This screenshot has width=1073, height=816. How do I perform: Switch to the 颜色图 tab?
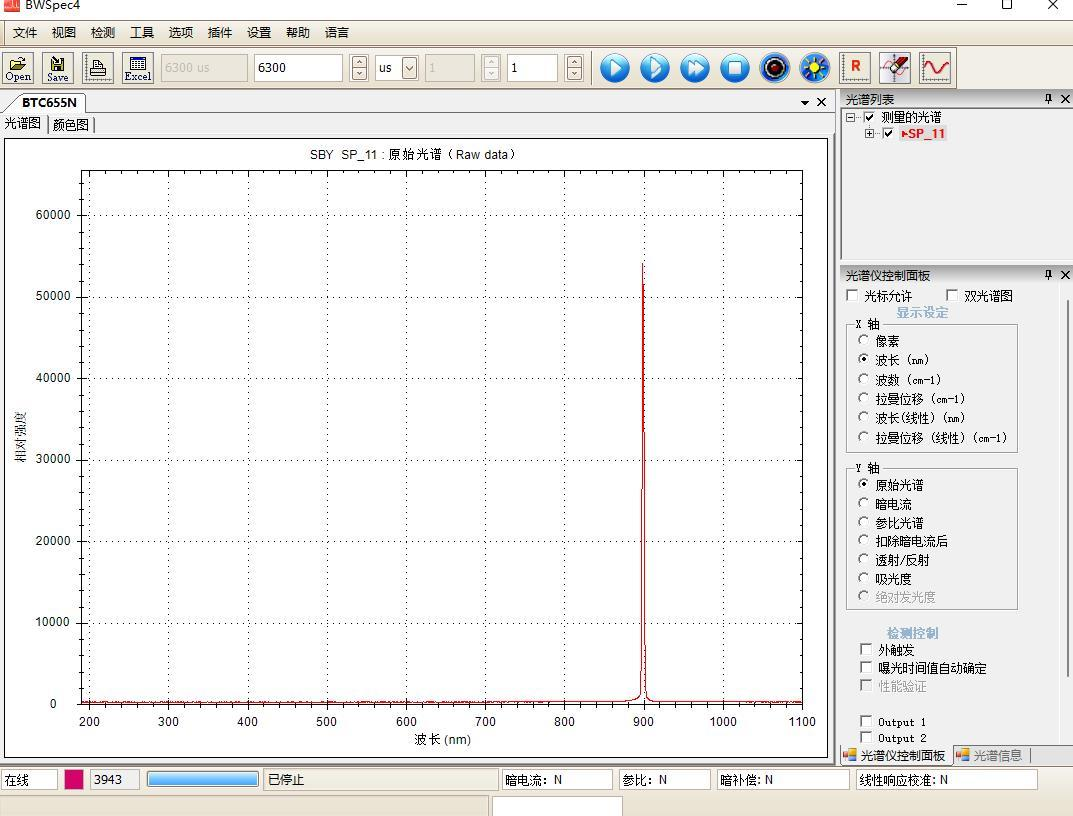tap(70, 125)
